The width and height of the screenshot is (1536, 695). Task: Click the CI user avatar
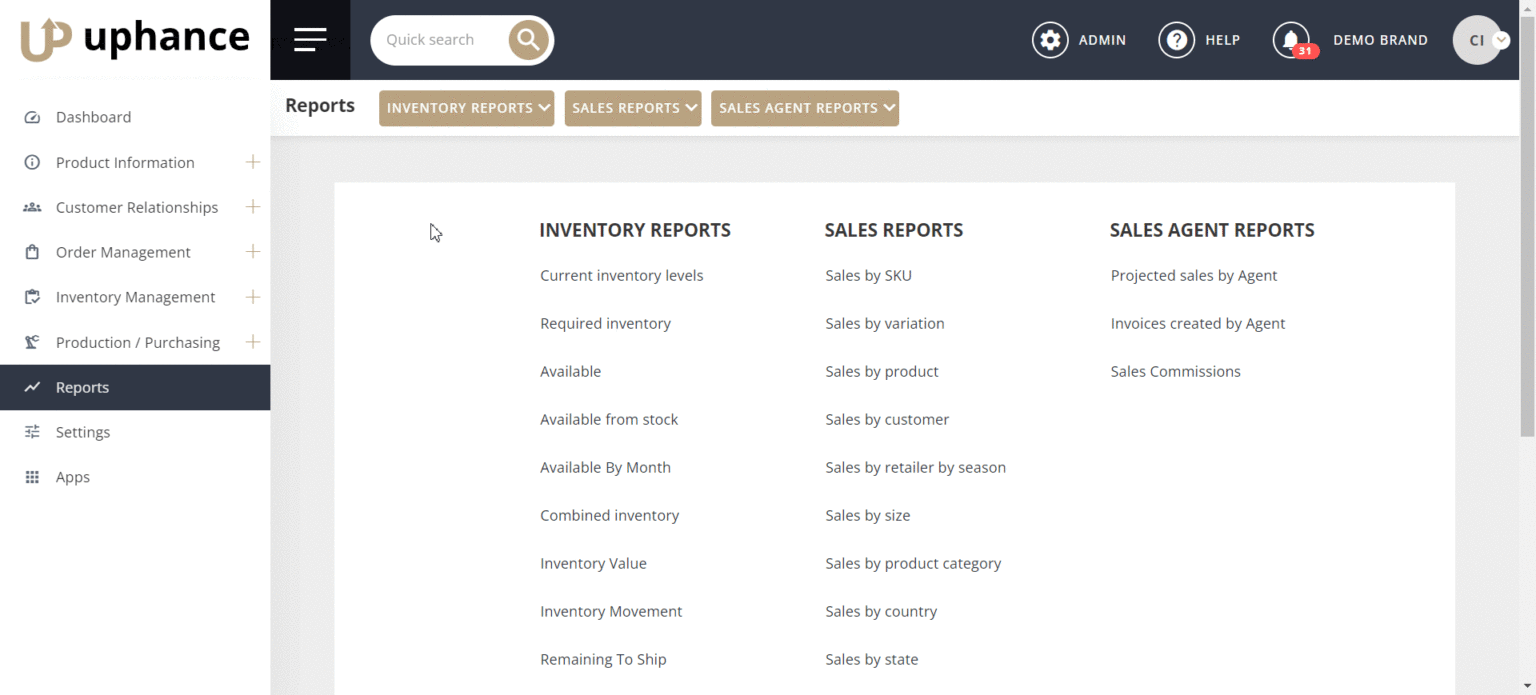point(1477,40)
